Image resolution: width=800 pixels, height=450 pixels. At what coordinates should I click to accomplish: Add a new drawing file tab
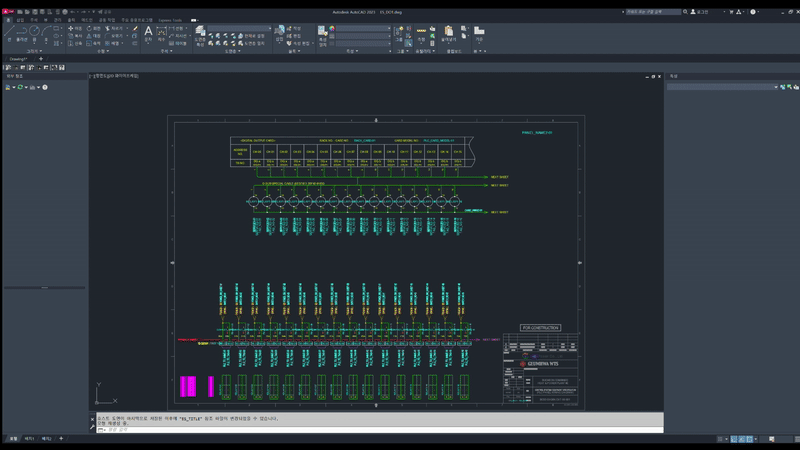click(x=41, y=59)
